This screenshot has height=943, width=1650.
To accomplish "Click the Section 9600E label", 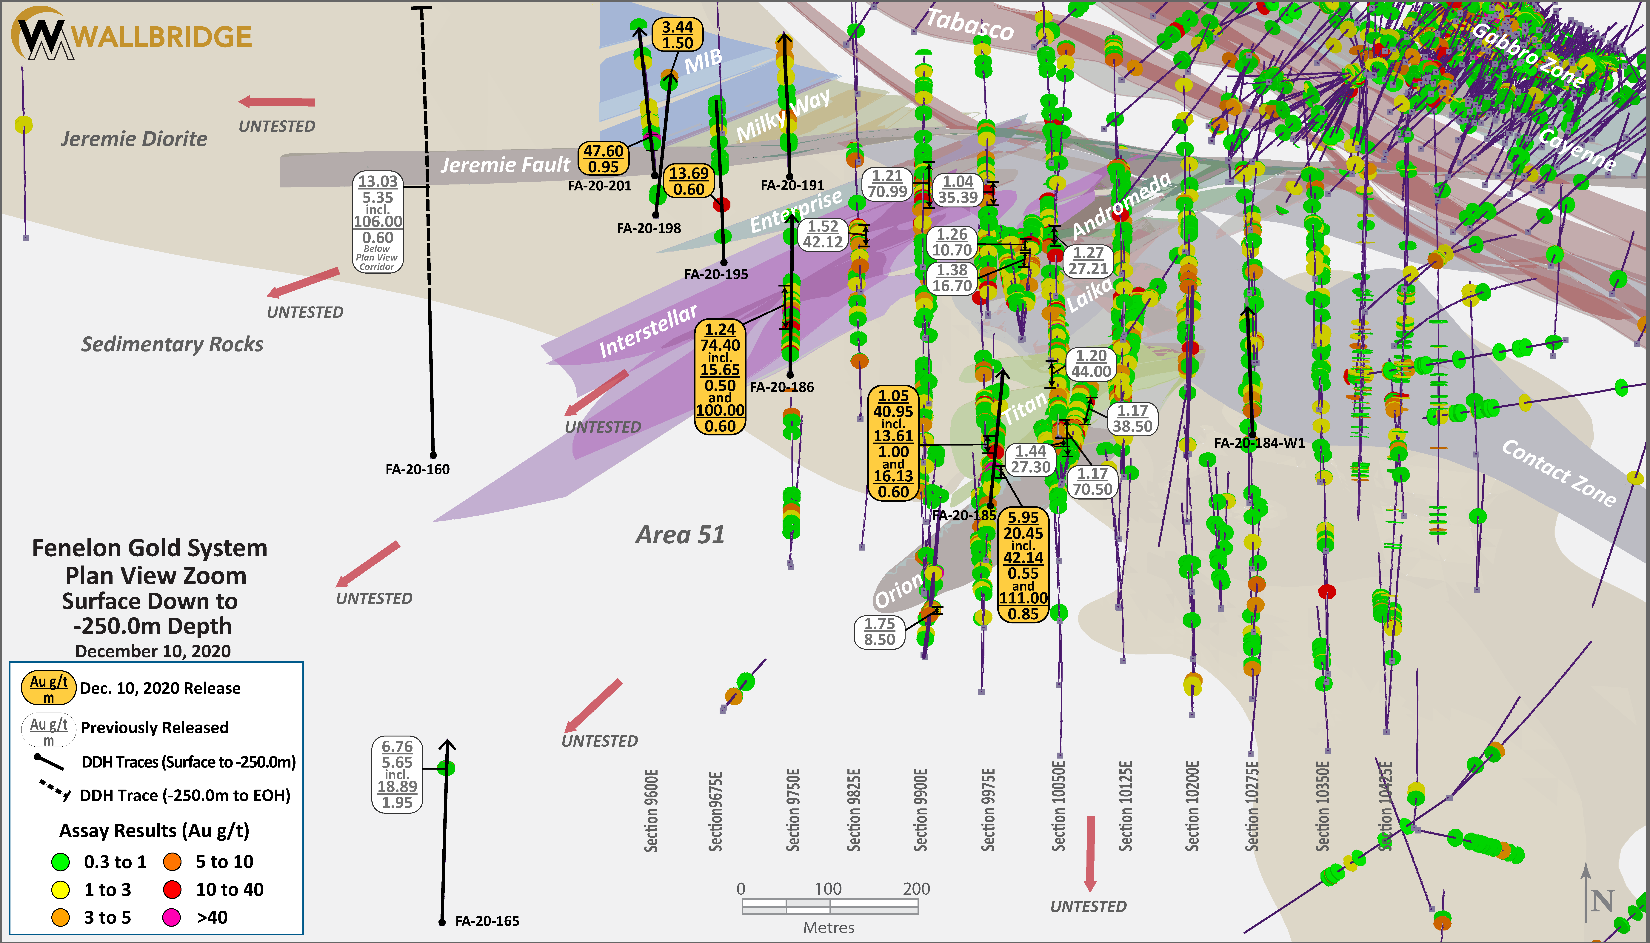I will point(652,810).
